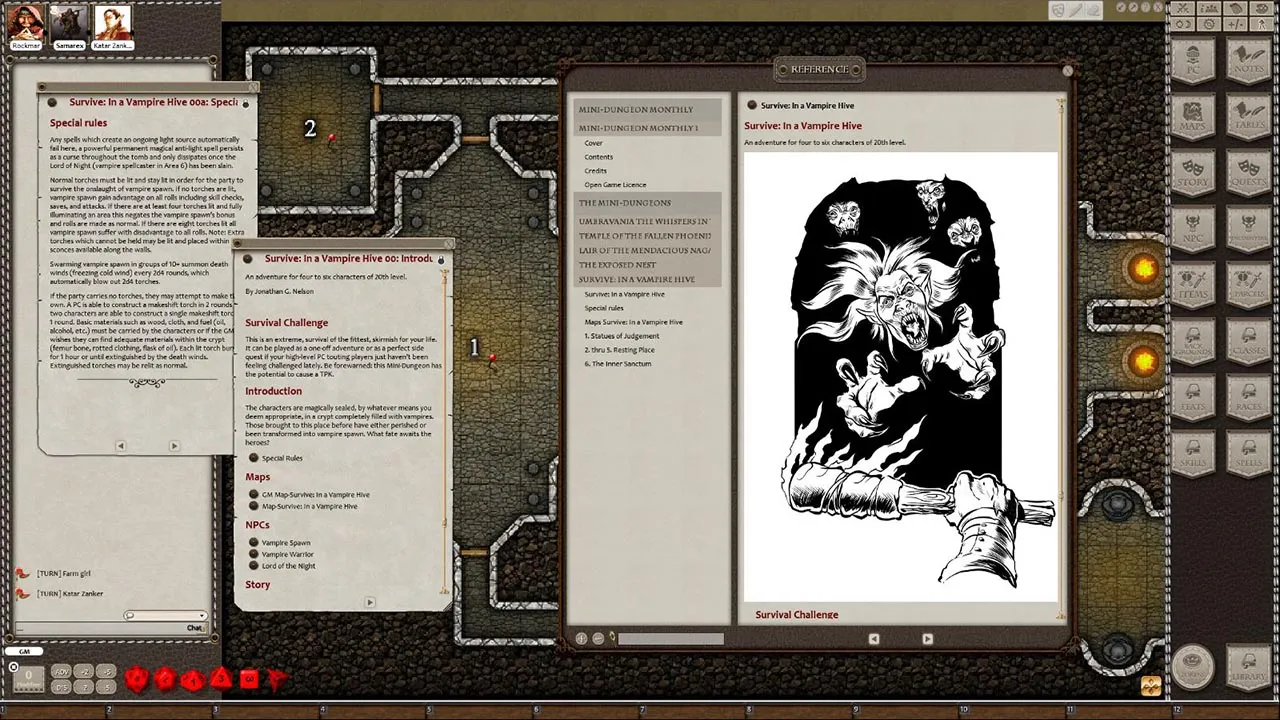This screenshot has height=720, width=1280.
Task: Open the Library sidebar button
Action: click(x=1248, y=666)
